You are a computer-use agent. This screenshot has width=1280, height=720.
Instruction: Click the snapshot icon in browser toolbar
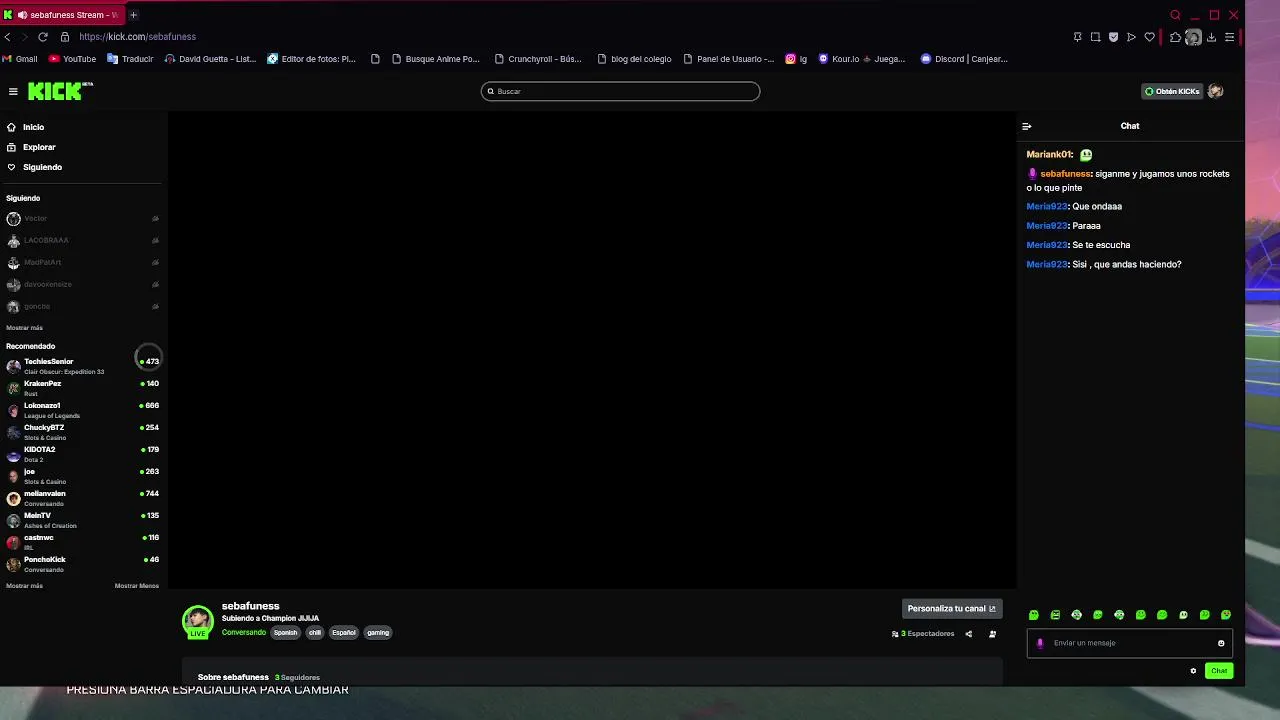coord(1095,37)
